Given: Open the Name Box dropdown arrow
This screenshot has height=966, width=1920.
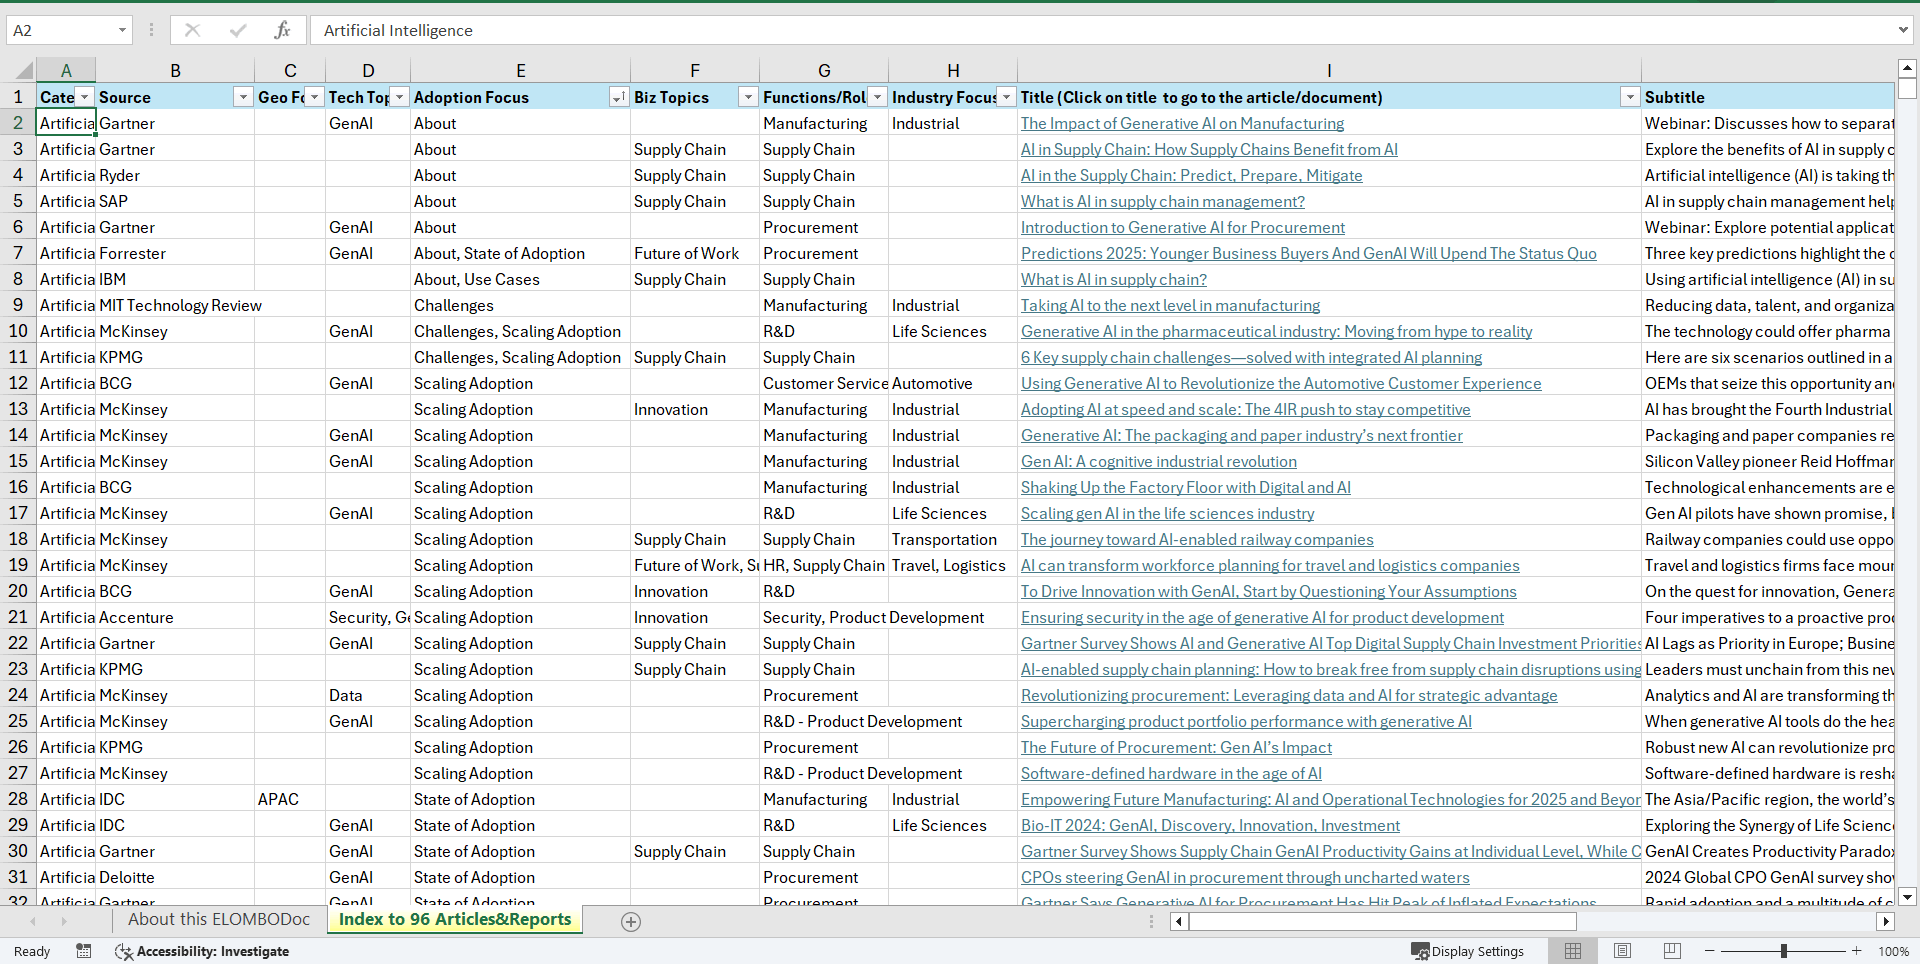Looking at the screenshot, I should tap(122, 30).
